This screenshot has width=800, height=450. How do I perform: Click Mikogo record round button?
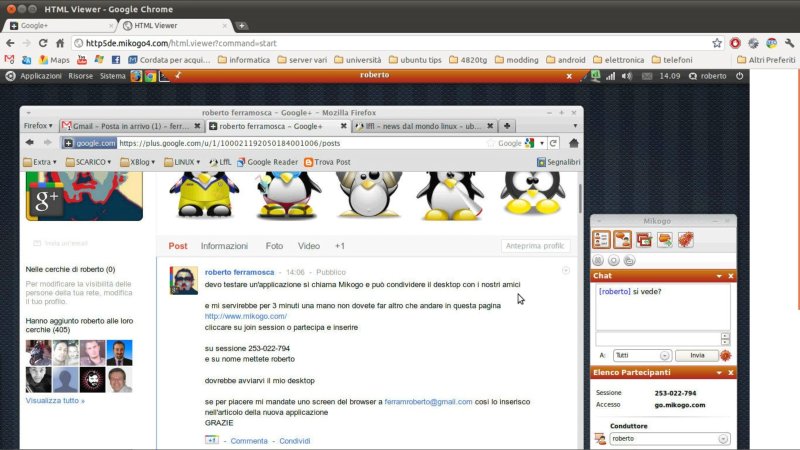point(614,260)
